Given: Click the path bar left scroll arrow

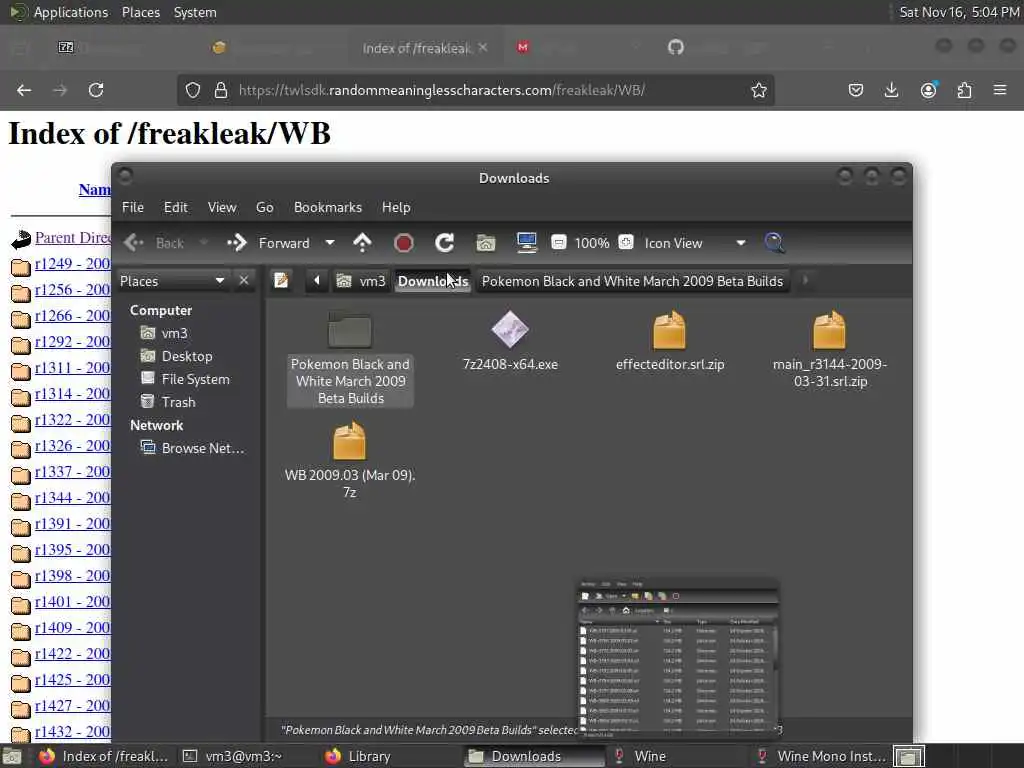Looking at the screenshot, I should coord(317,281).
